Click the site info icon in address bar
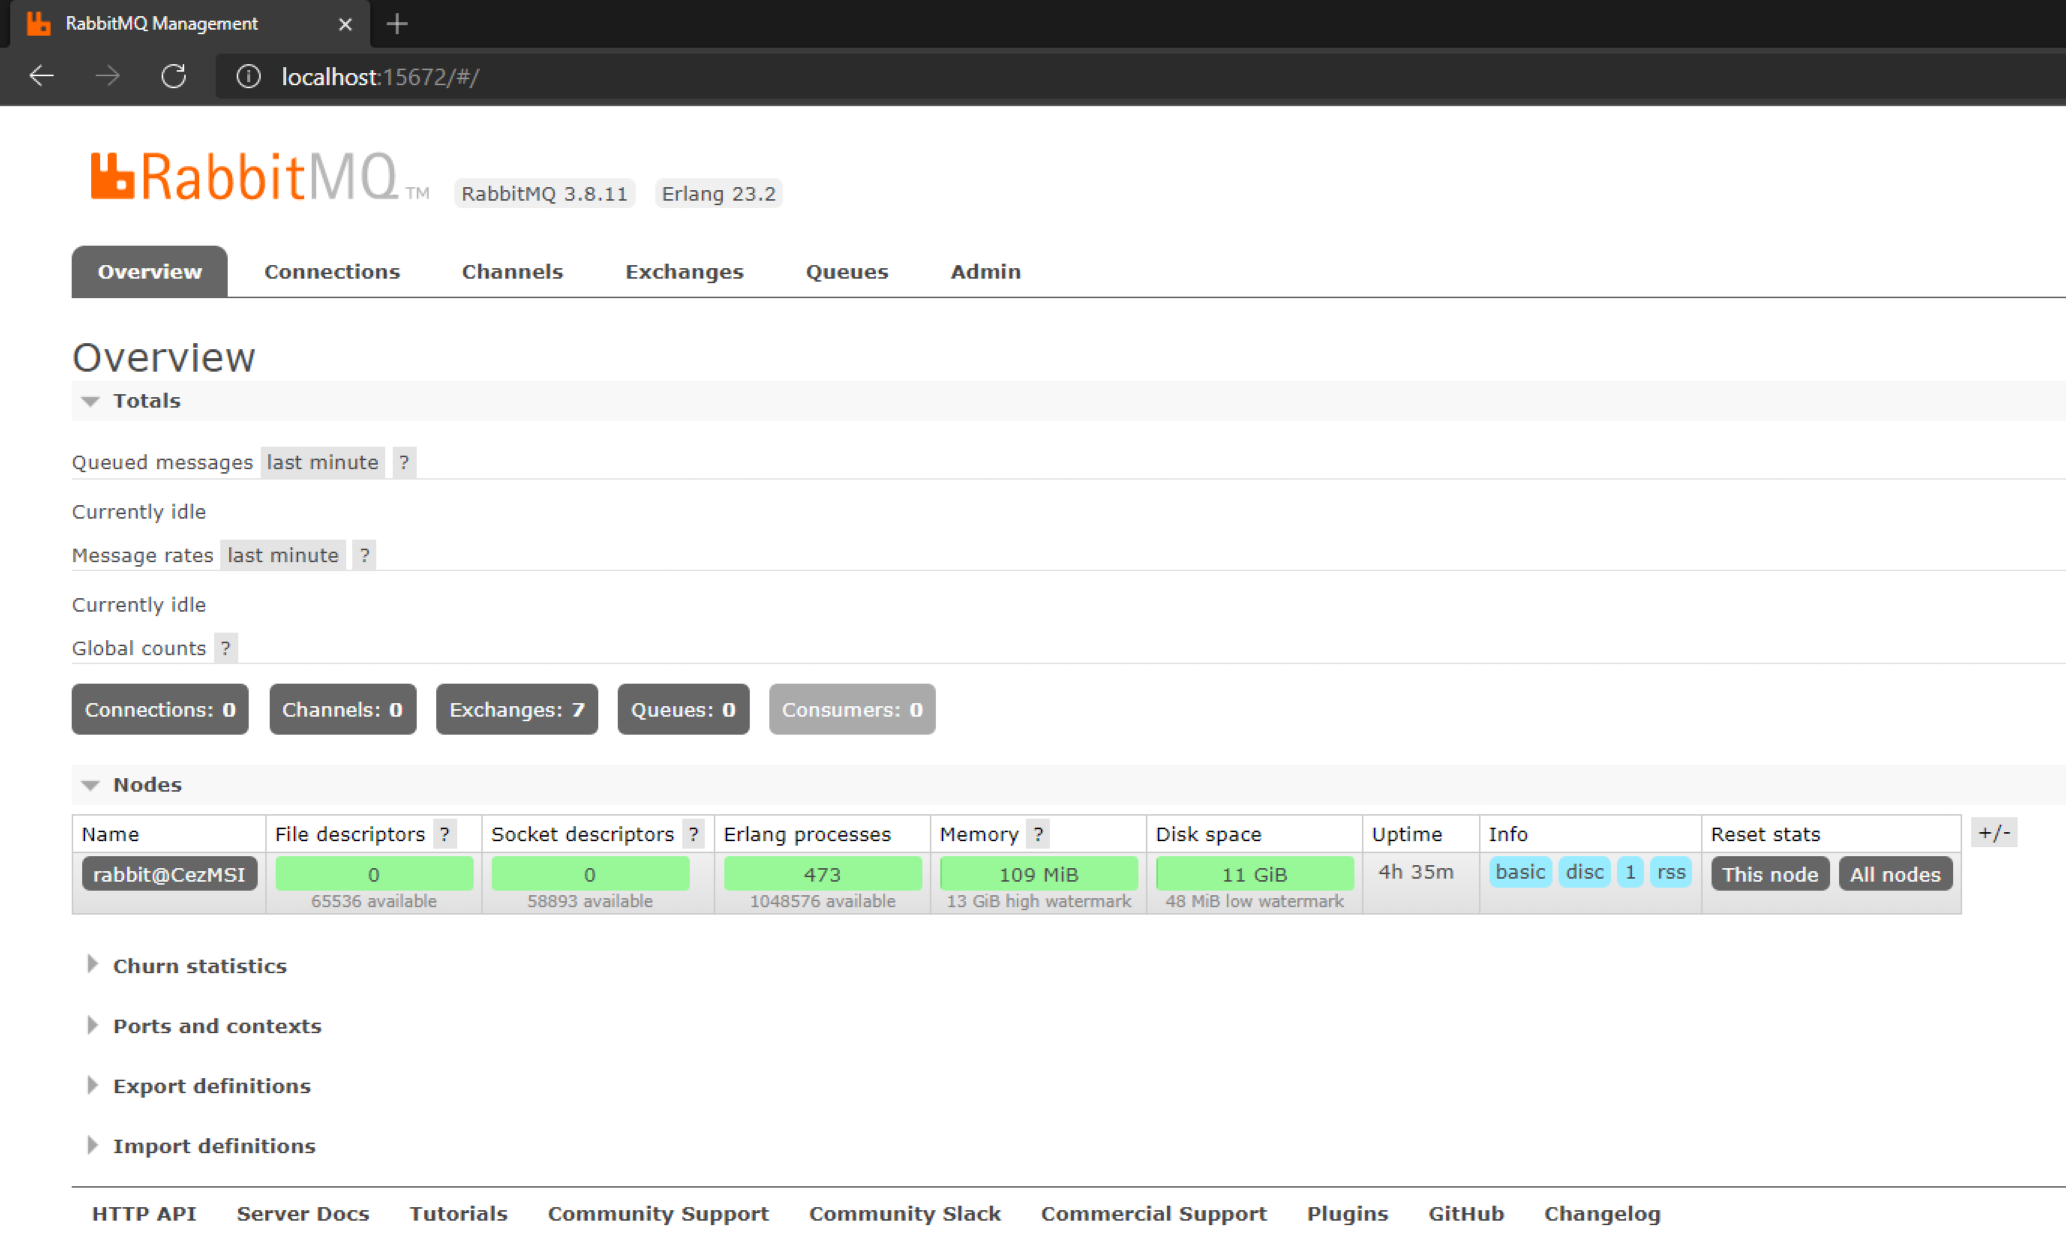The image size is (2066, 1257). (248, 77)
